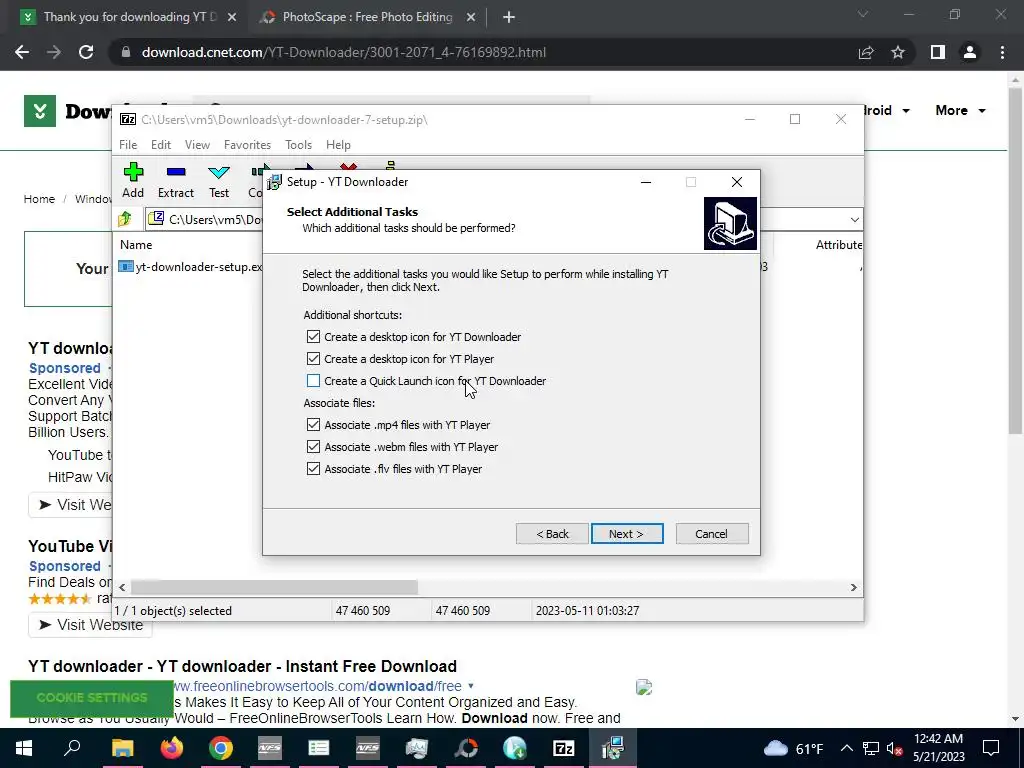The image size is (1024, 768).
Task: Reload the Chrome page
Action: (x=86, y=52)
